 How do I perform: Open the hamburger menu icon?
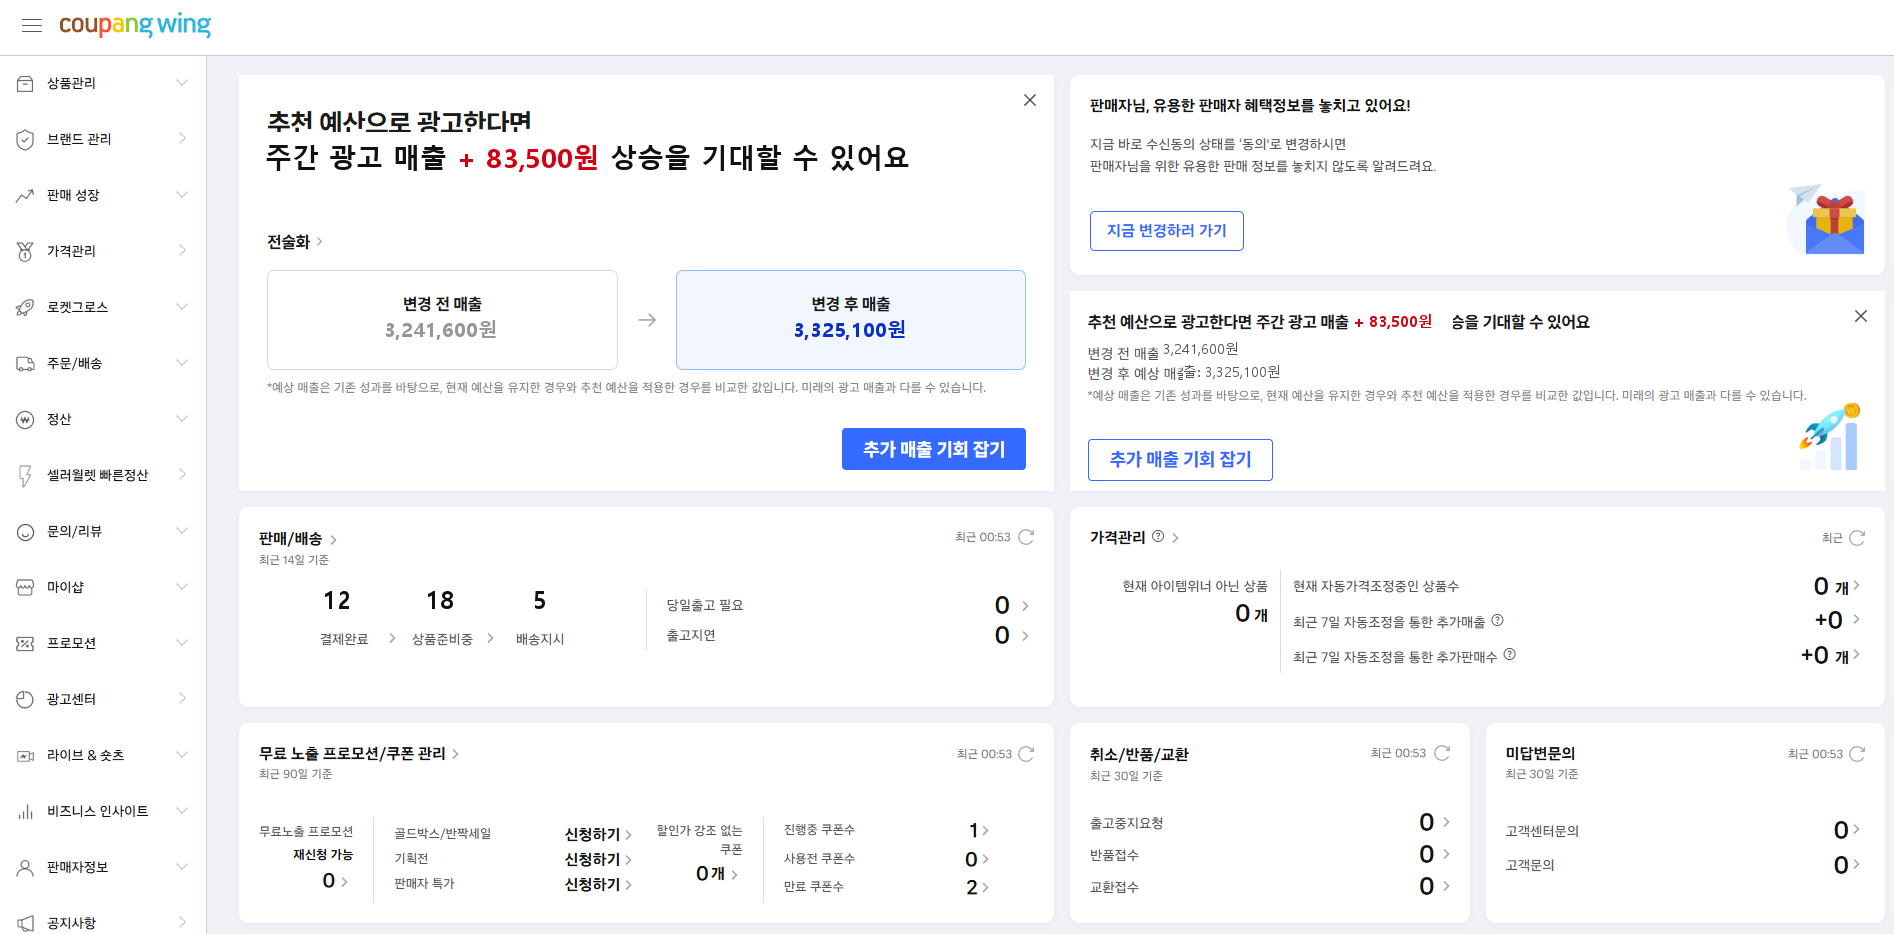point(32,26)
